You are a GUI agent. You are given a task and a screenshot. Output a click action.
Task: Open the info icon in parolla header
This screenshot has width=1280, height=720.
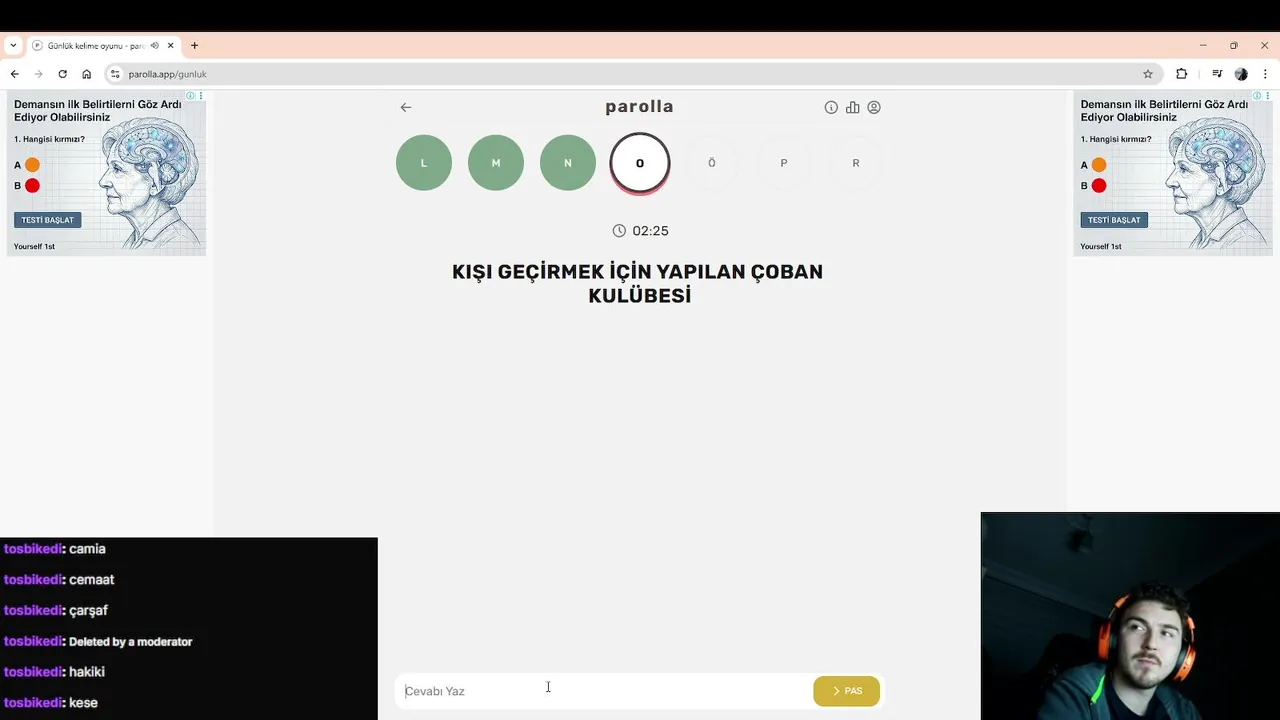coord(831,107)
